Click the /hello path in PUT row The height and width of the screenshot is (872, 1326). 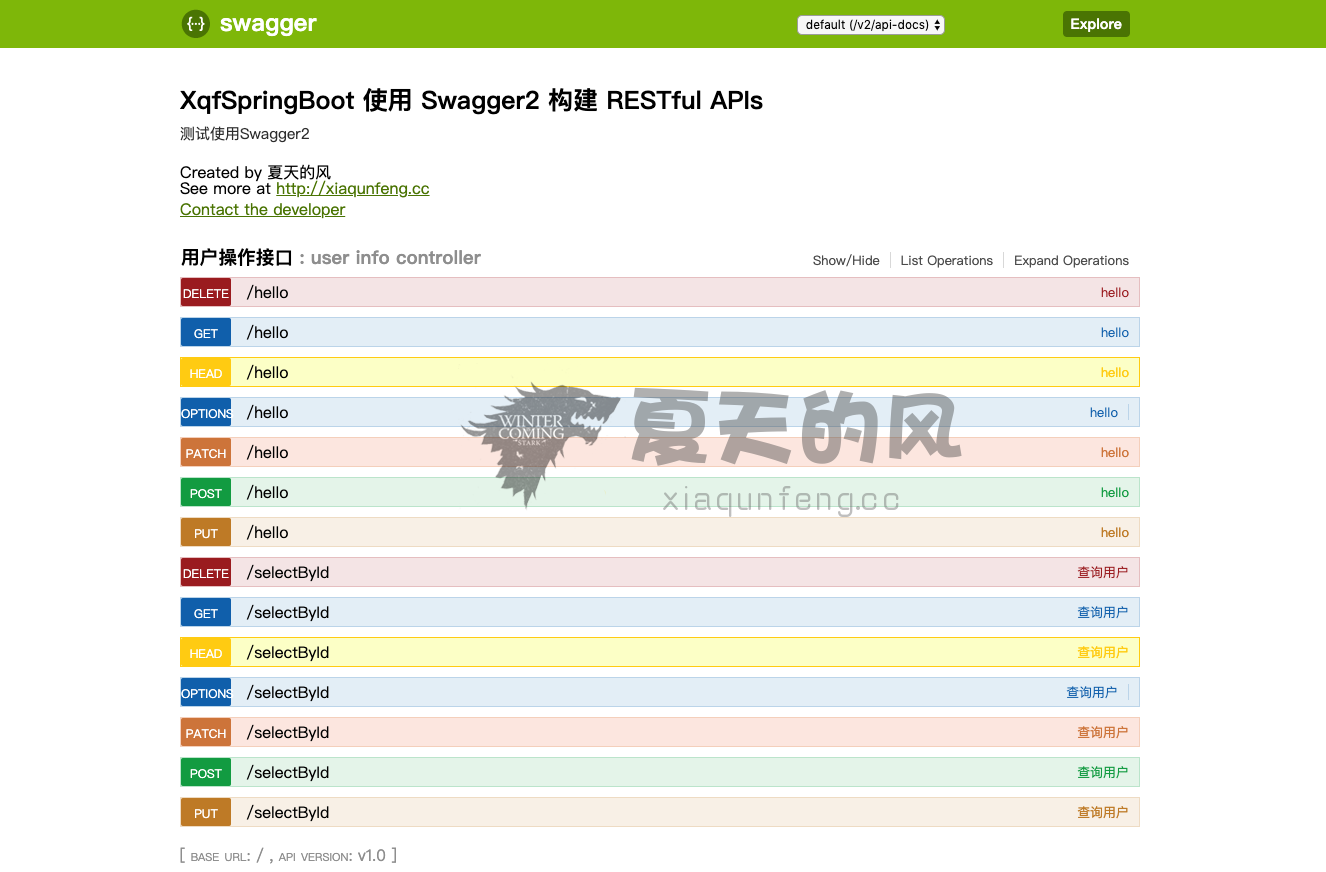(x=268, y=532)
